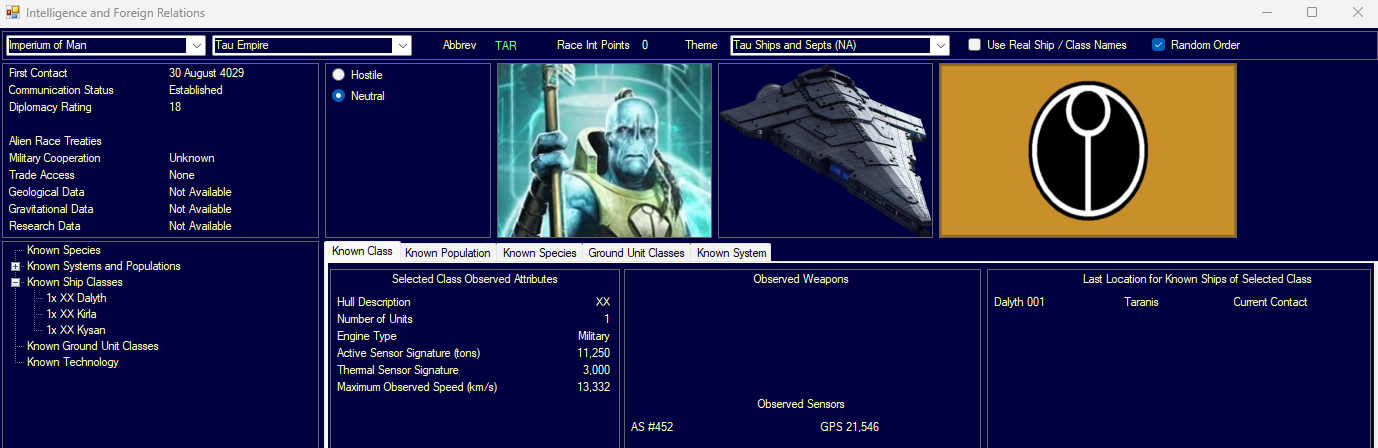Switch to the Known Population tab
1378x448 pixels.
click(448, 253)
